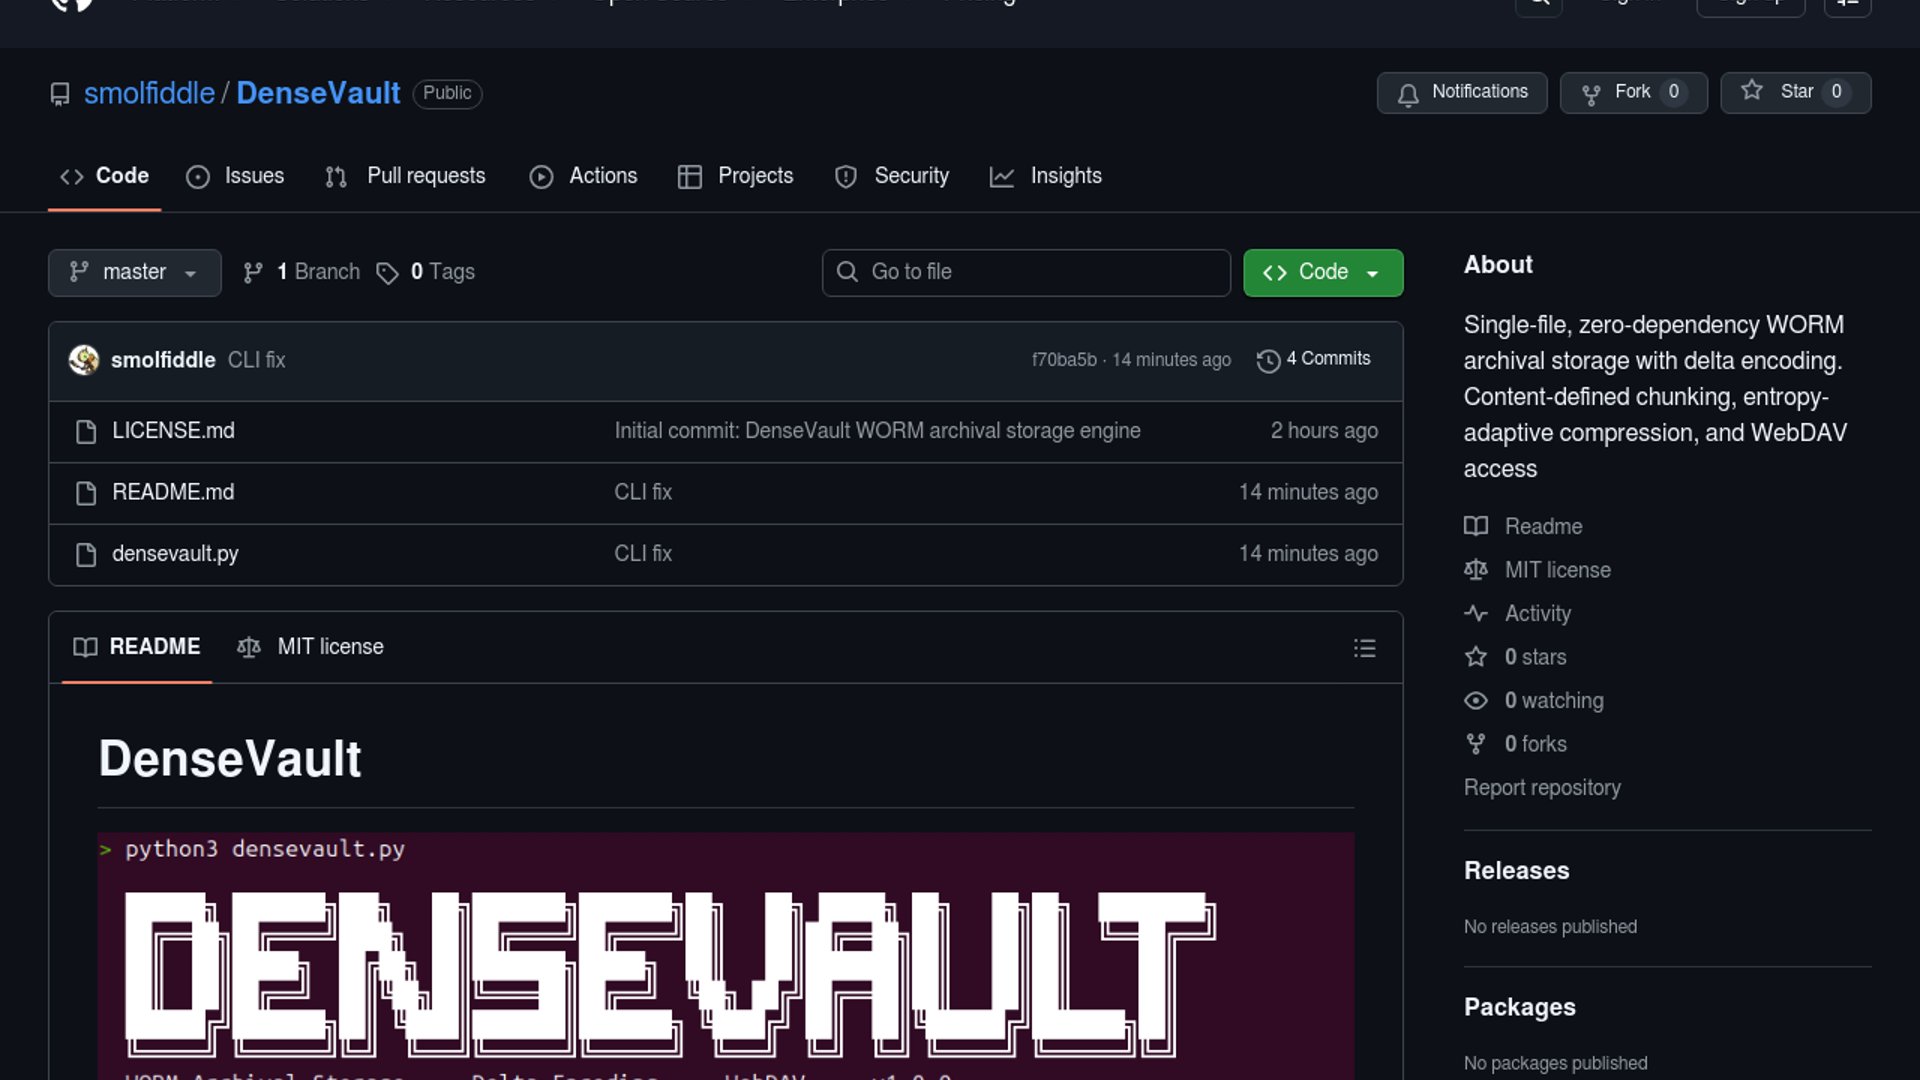
Task: Click the commit history clock icon
Action: [1268, 360]
